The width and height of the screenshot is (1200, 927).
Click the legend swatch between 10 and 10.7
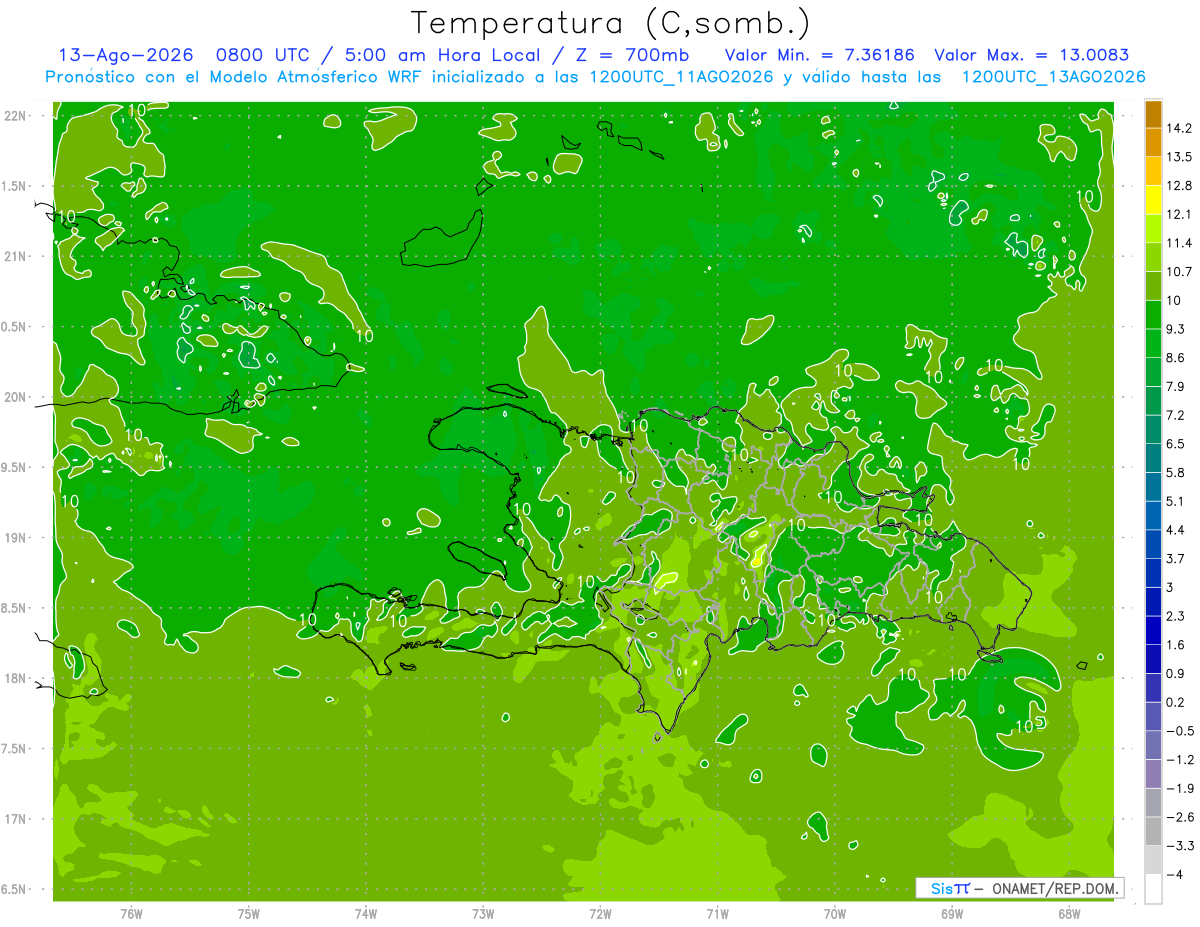tap(1153, 286)
